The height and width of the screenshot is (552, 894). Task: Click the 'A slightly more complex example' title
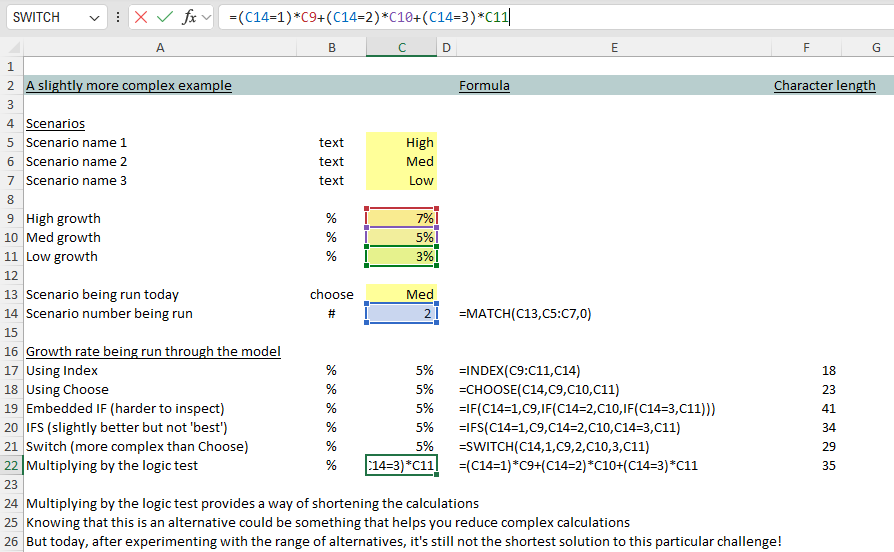coord(128,86)
